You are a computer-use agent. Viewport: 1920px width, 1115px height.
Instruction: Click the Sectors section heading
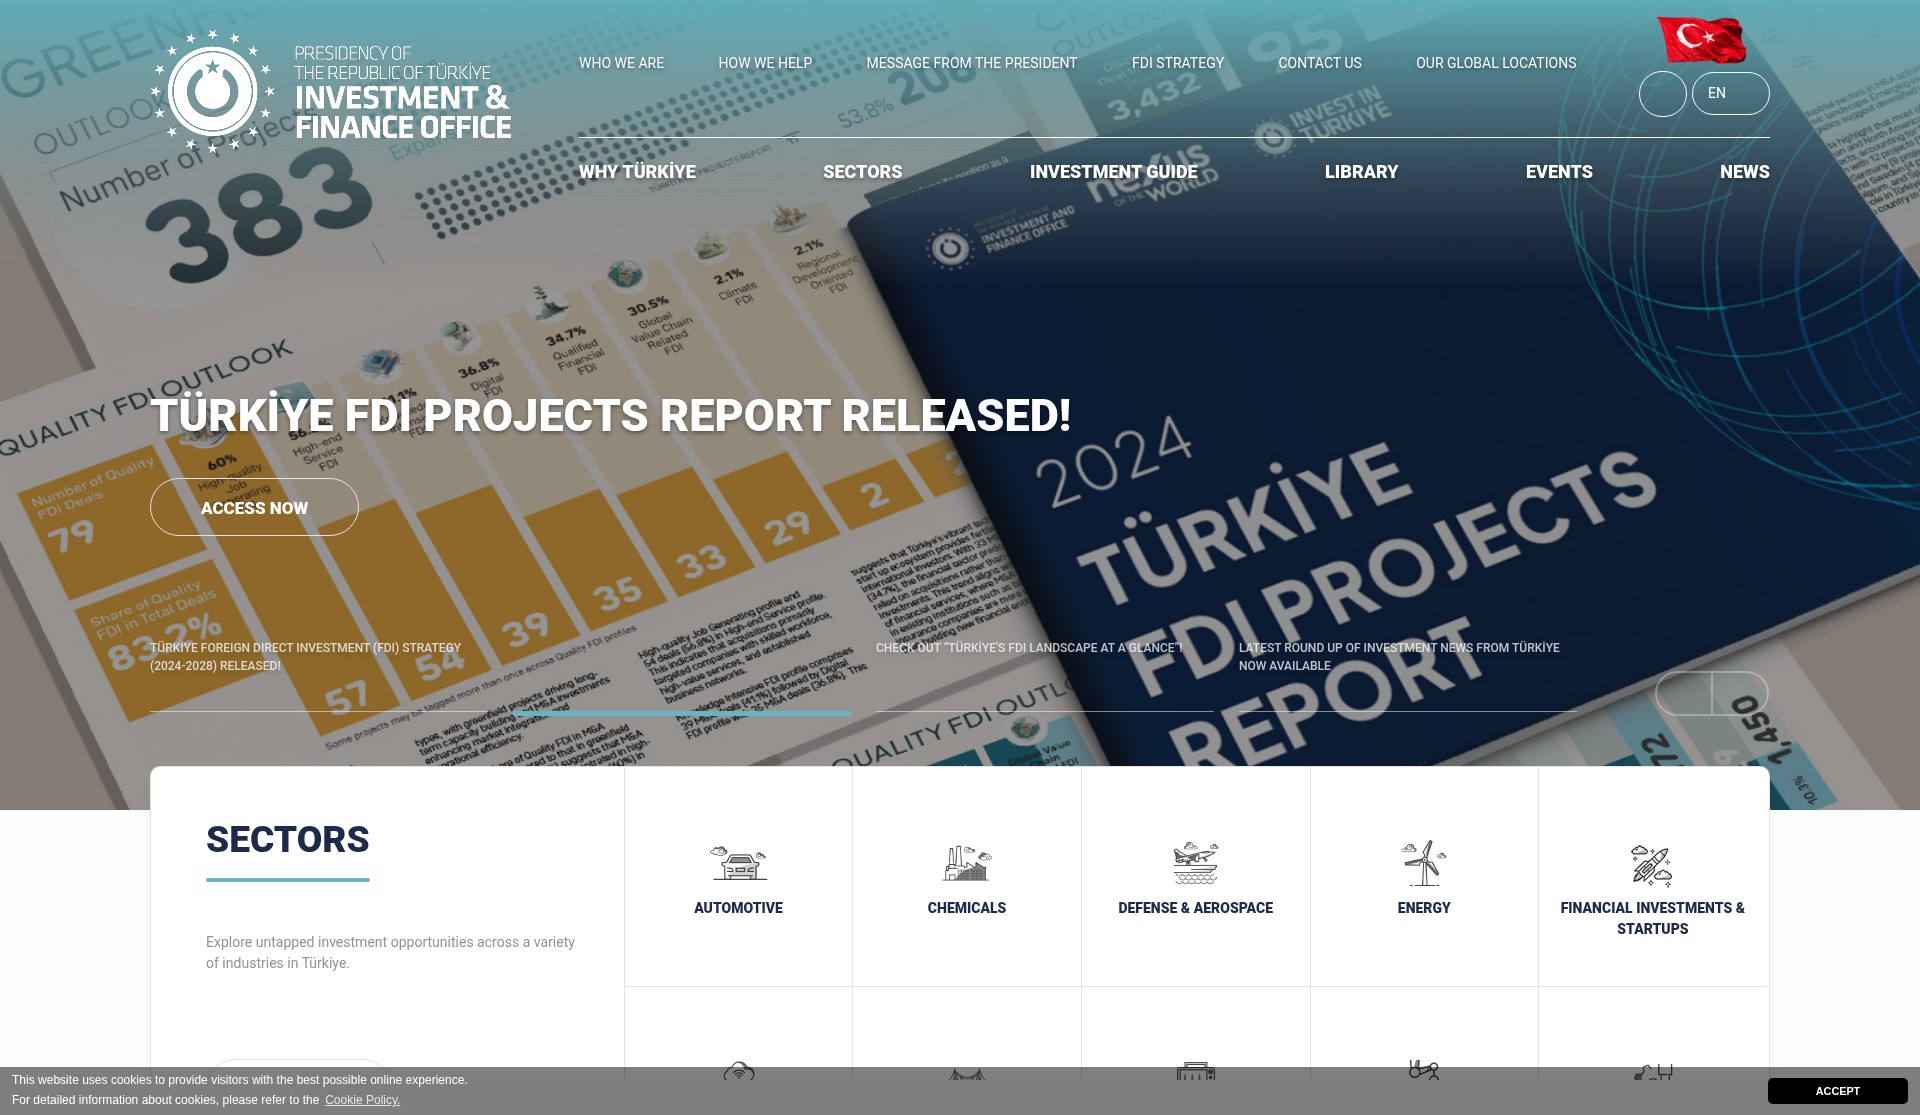[x=288, y=840]
